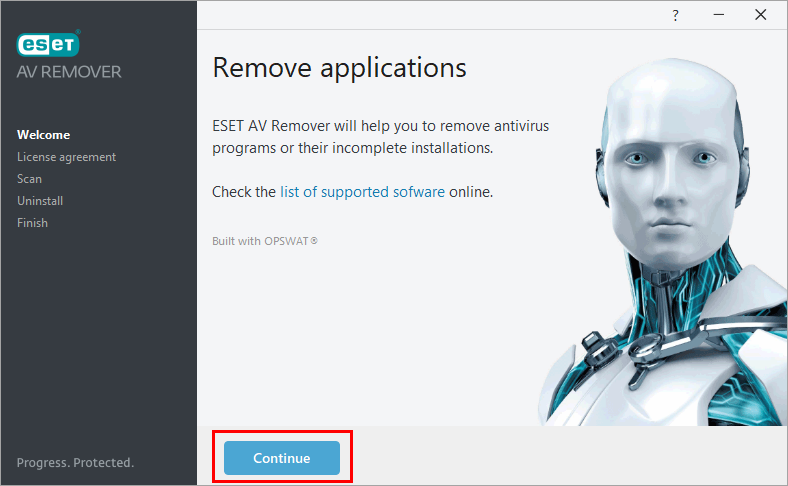Select the Welcome step in sidebar
This screenshot has height=486, width=788.
coord(43,135)
